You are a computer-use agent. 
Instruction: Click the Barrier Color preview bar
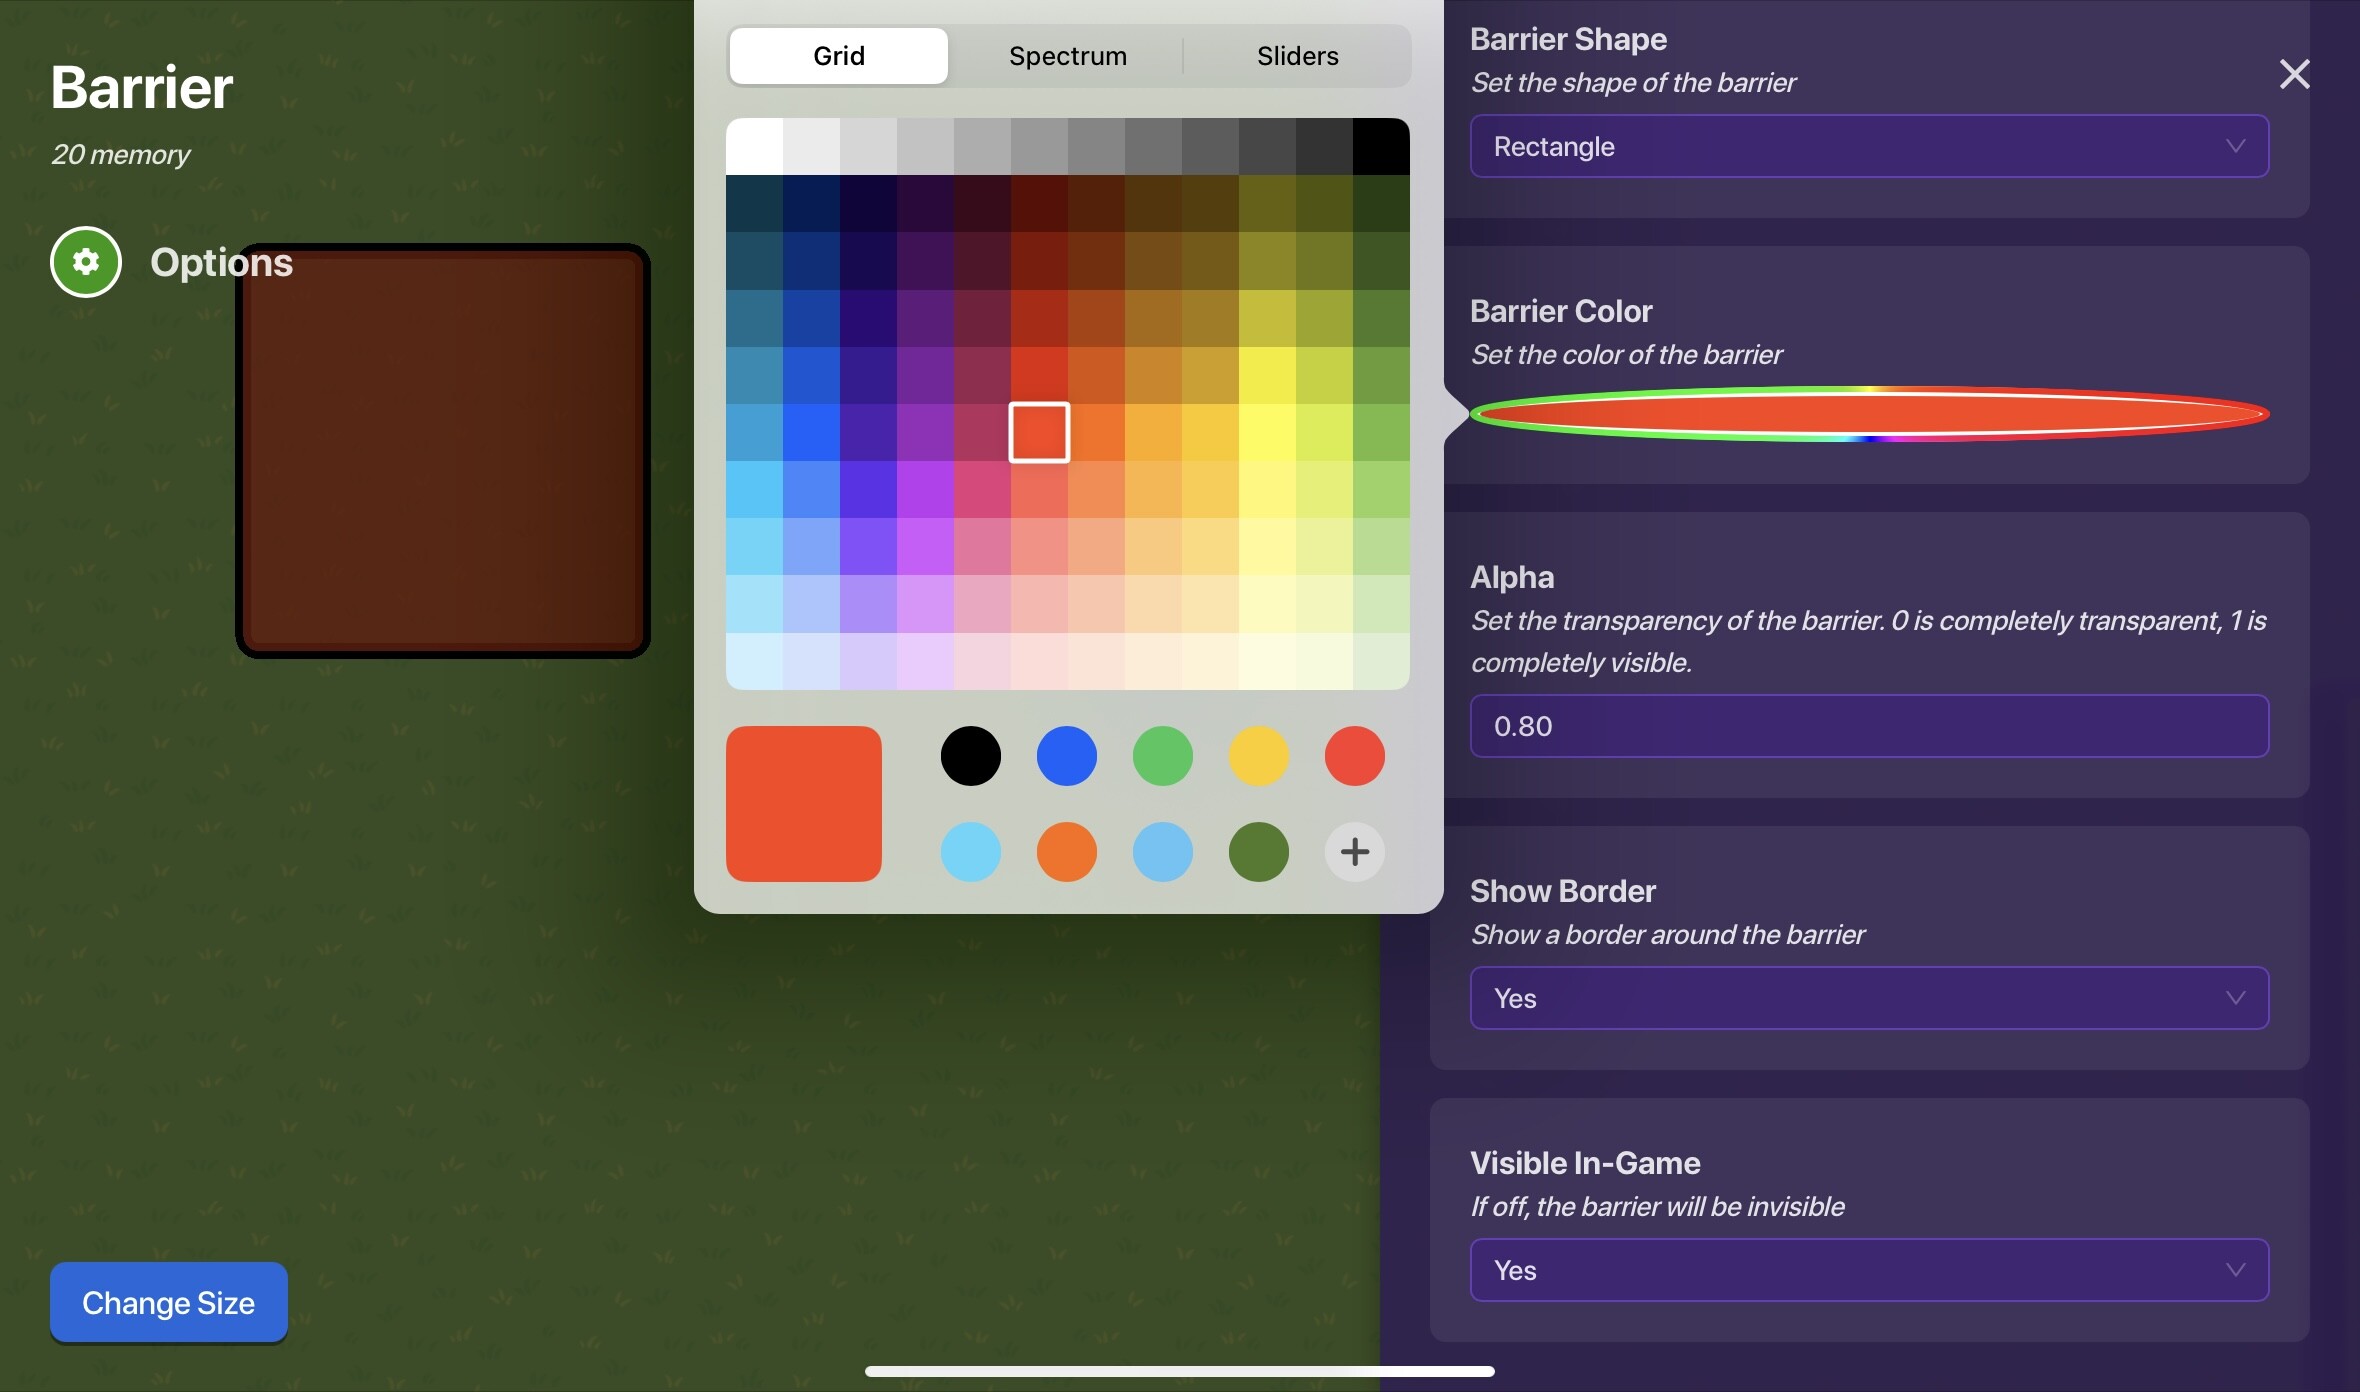pyautogui.click(x=1868, y=414)
